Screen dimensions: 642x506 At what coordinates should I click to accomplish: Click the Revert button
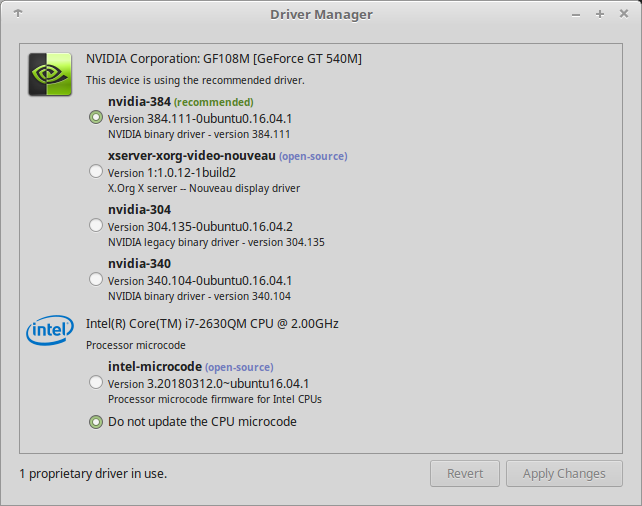pos(465,474)
